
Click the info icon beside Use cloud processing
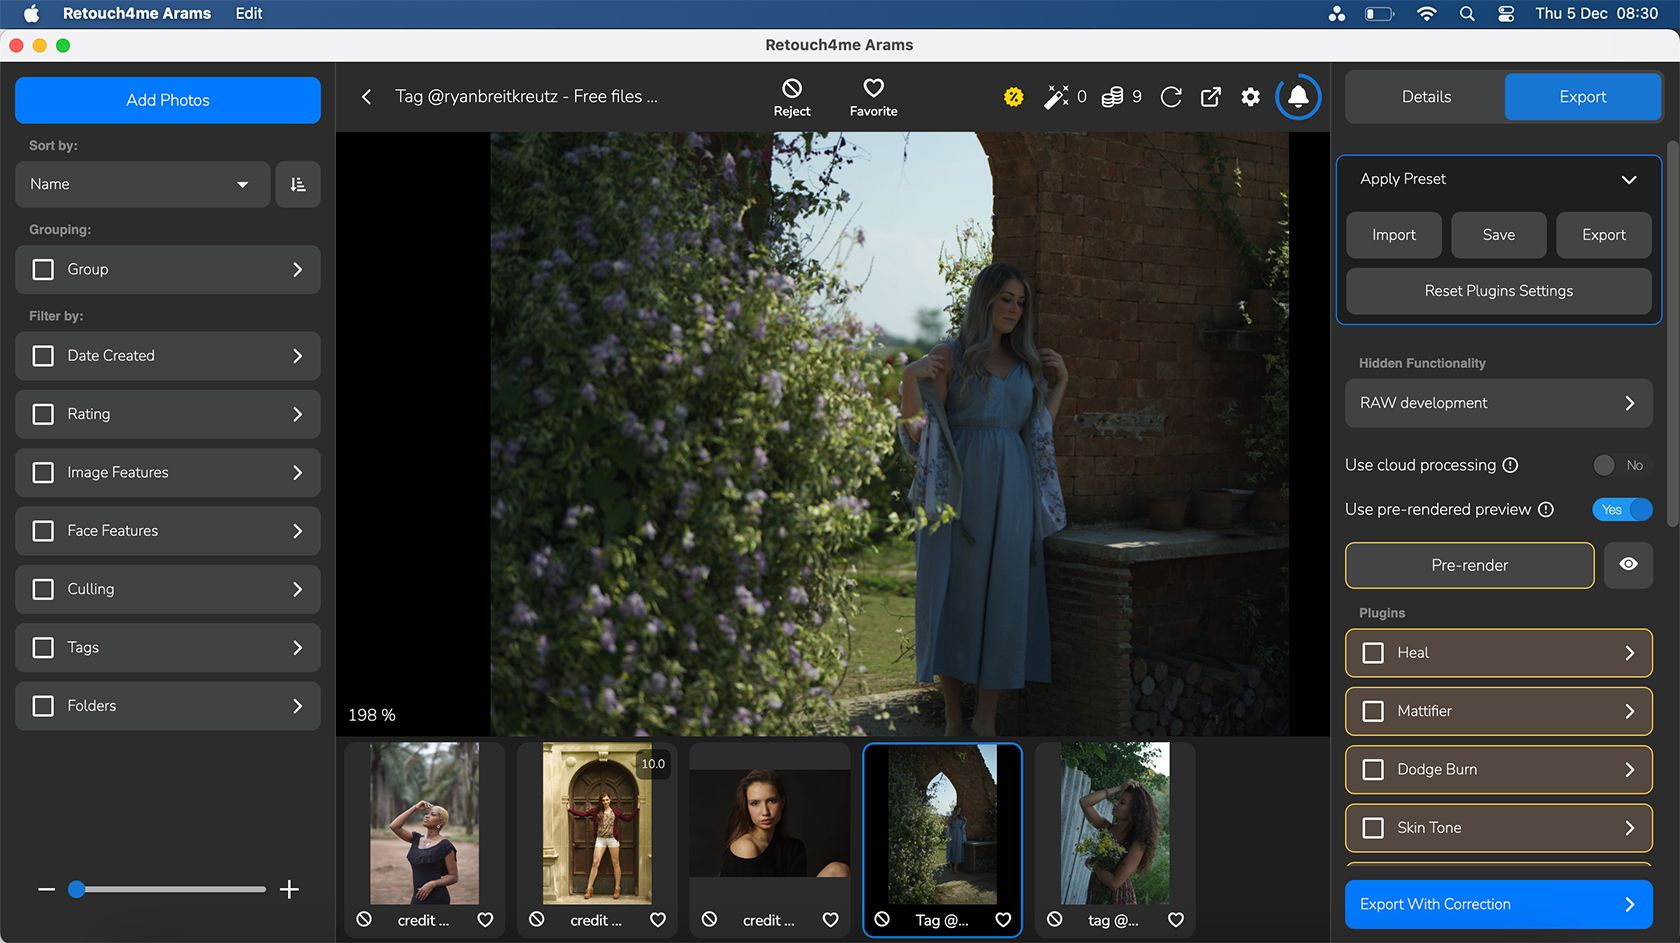pos(1510,465)
